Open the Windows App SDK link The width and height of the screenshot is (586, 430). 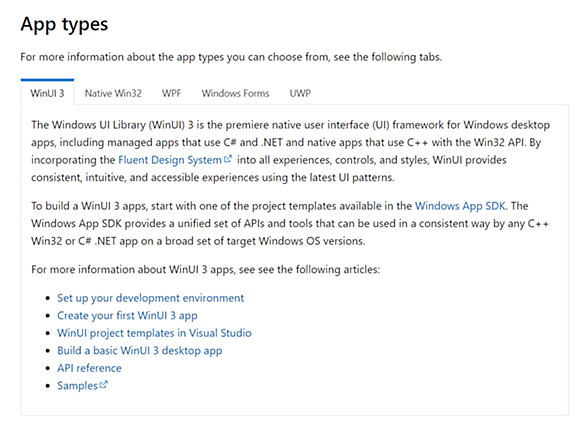[x=460, y=206]
